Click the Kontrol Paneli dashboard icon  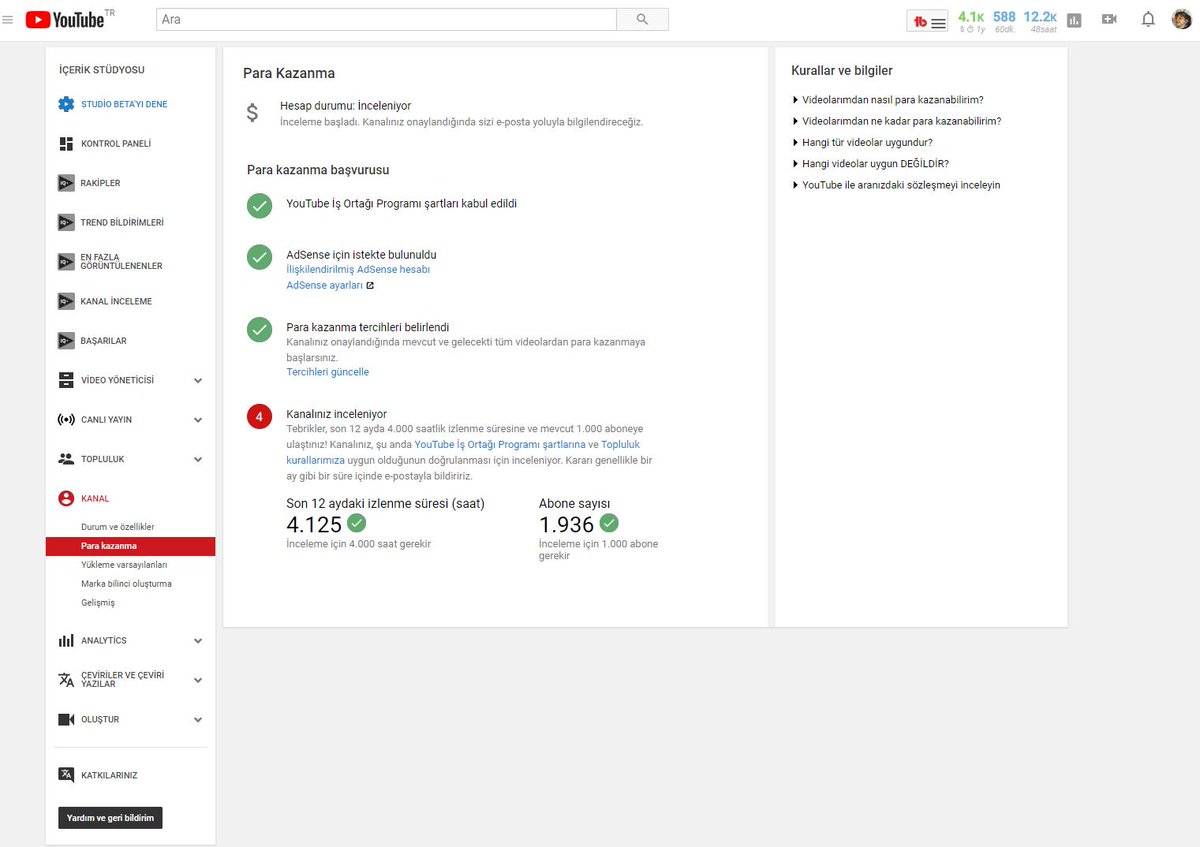66,143
